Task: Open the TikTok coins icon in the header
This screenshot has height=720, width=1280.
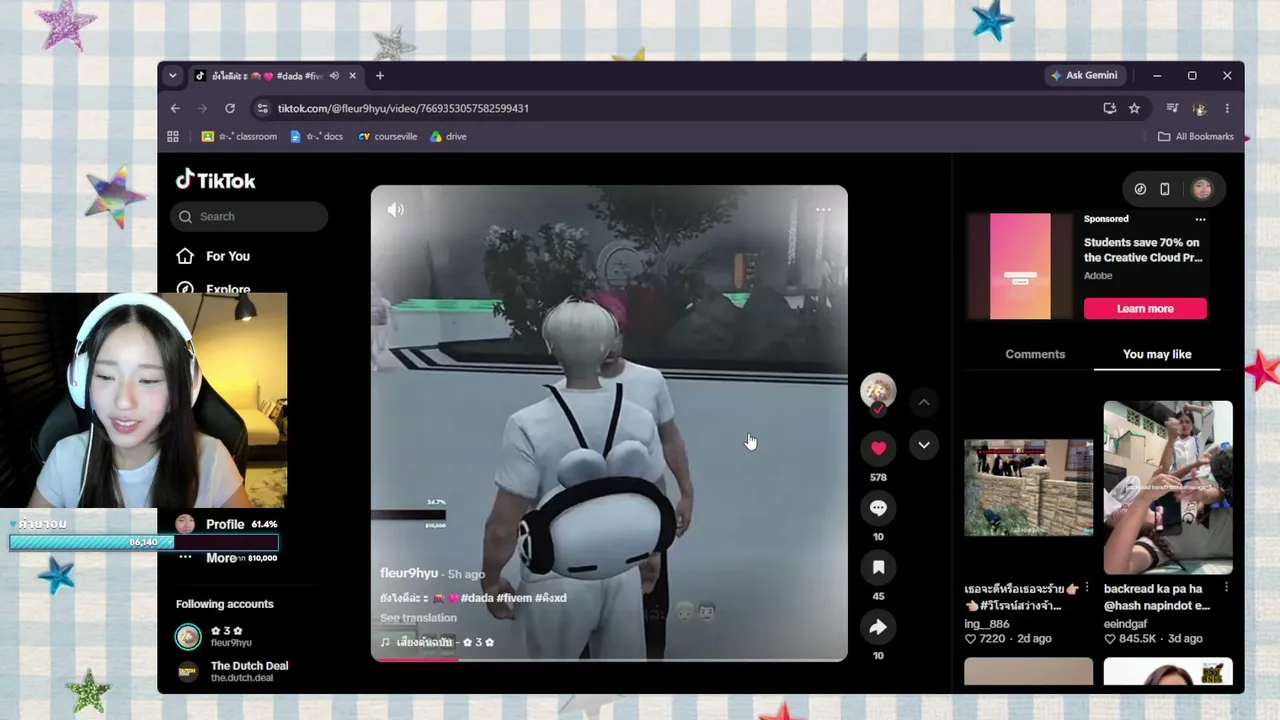Action: tap(1140, 189)
